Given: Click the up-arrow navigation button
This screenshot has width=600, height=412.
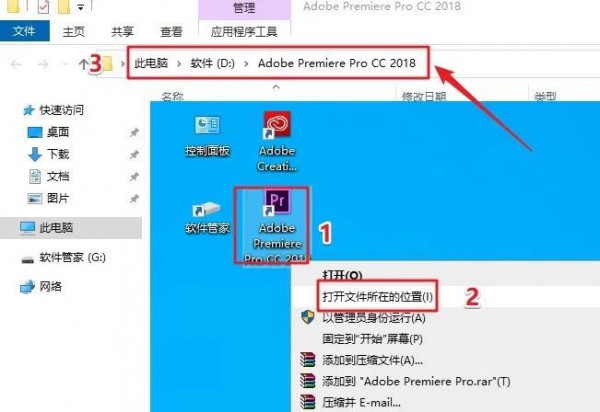Looking at the screenshot, I should [x=83, y=64].
